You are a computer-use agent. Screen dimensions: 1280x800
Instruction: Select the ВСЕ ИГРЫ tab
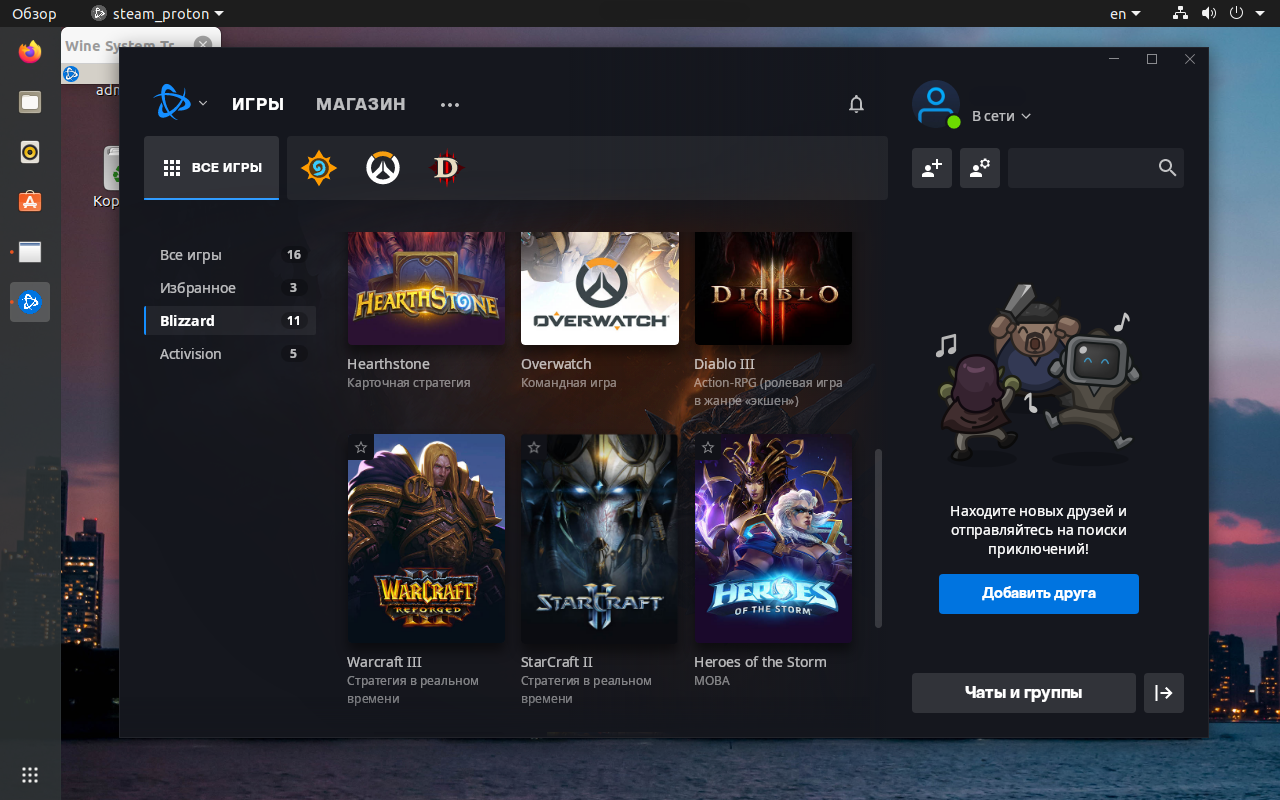pyautogui.click(x=212, y=168)
